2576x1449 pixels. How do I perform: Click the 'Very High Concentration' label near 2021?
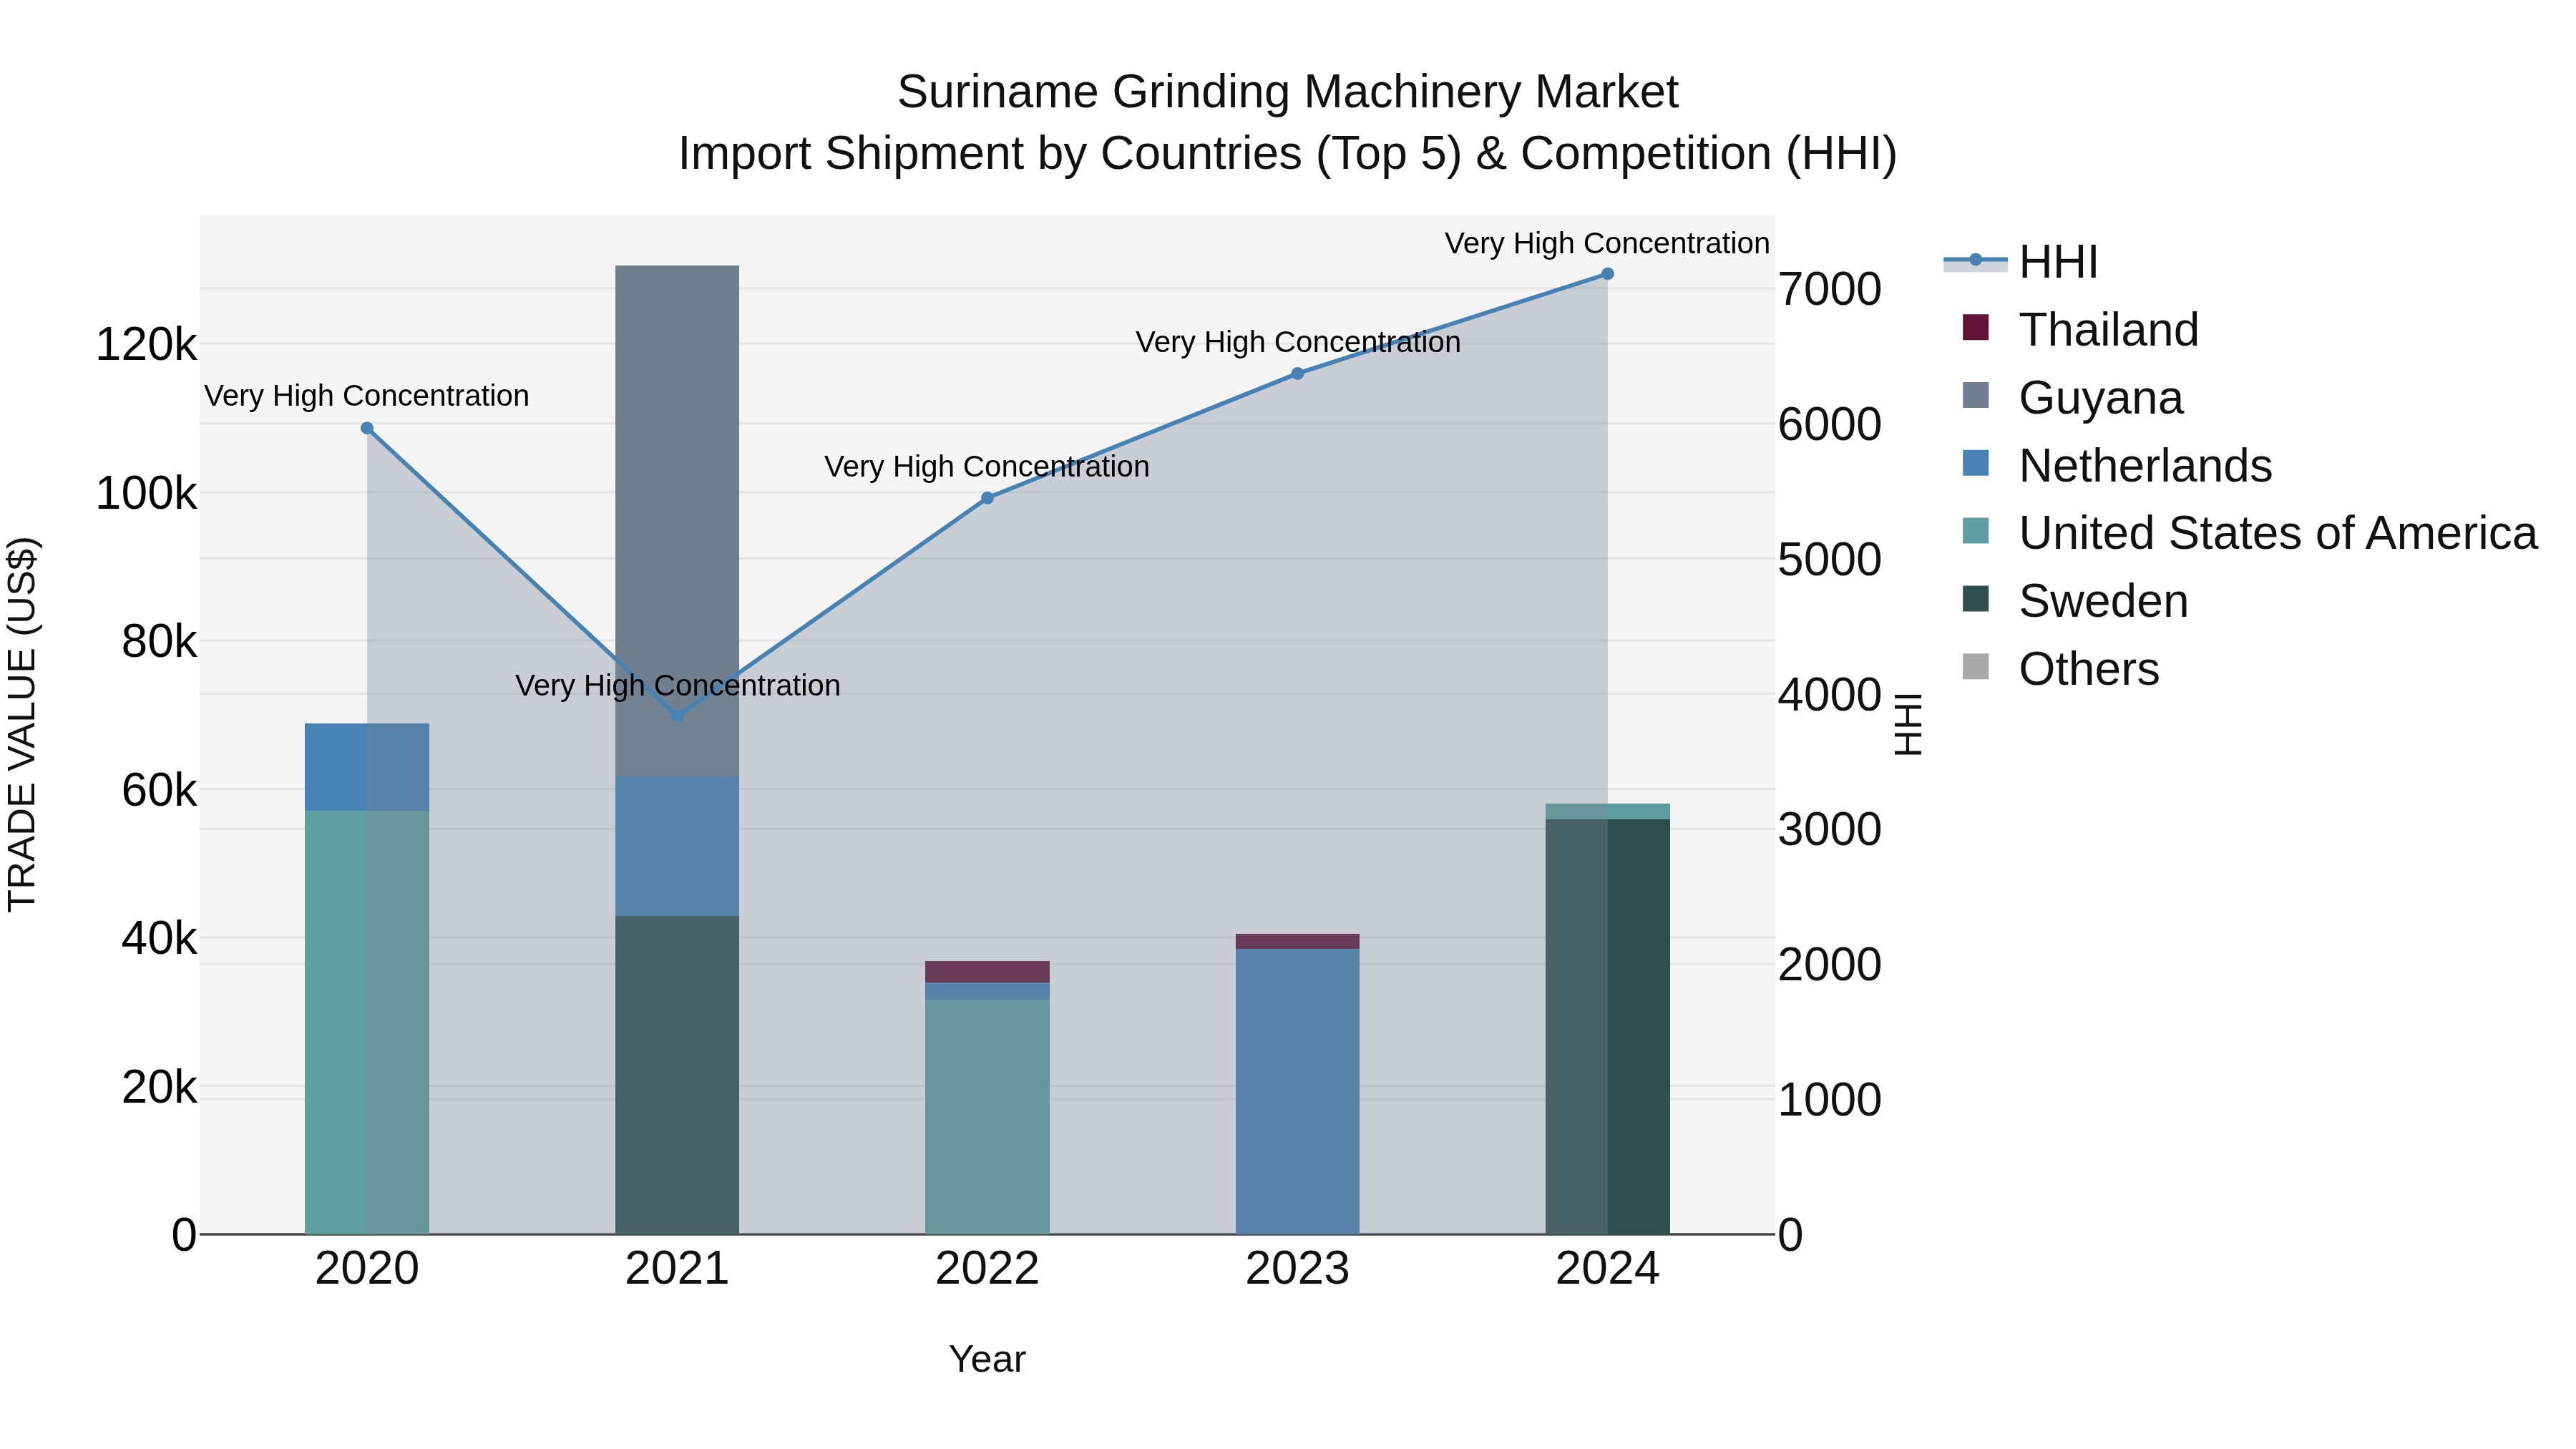point(677,686)
